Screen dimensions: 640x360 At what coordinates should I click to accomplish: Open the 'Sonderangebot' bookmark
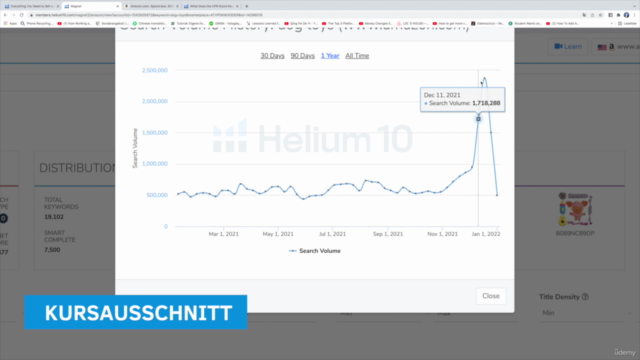(112, 24)
